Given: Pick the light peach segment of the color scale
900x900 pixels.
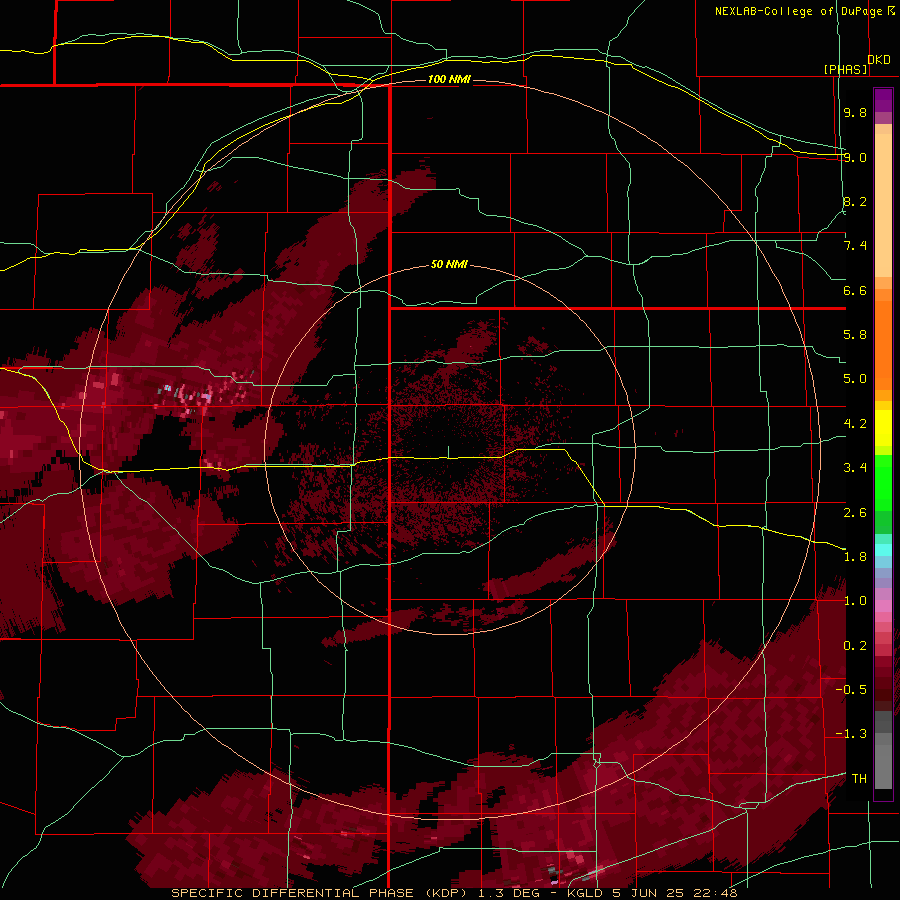Looking at the screenshot, I should (883, 205).
